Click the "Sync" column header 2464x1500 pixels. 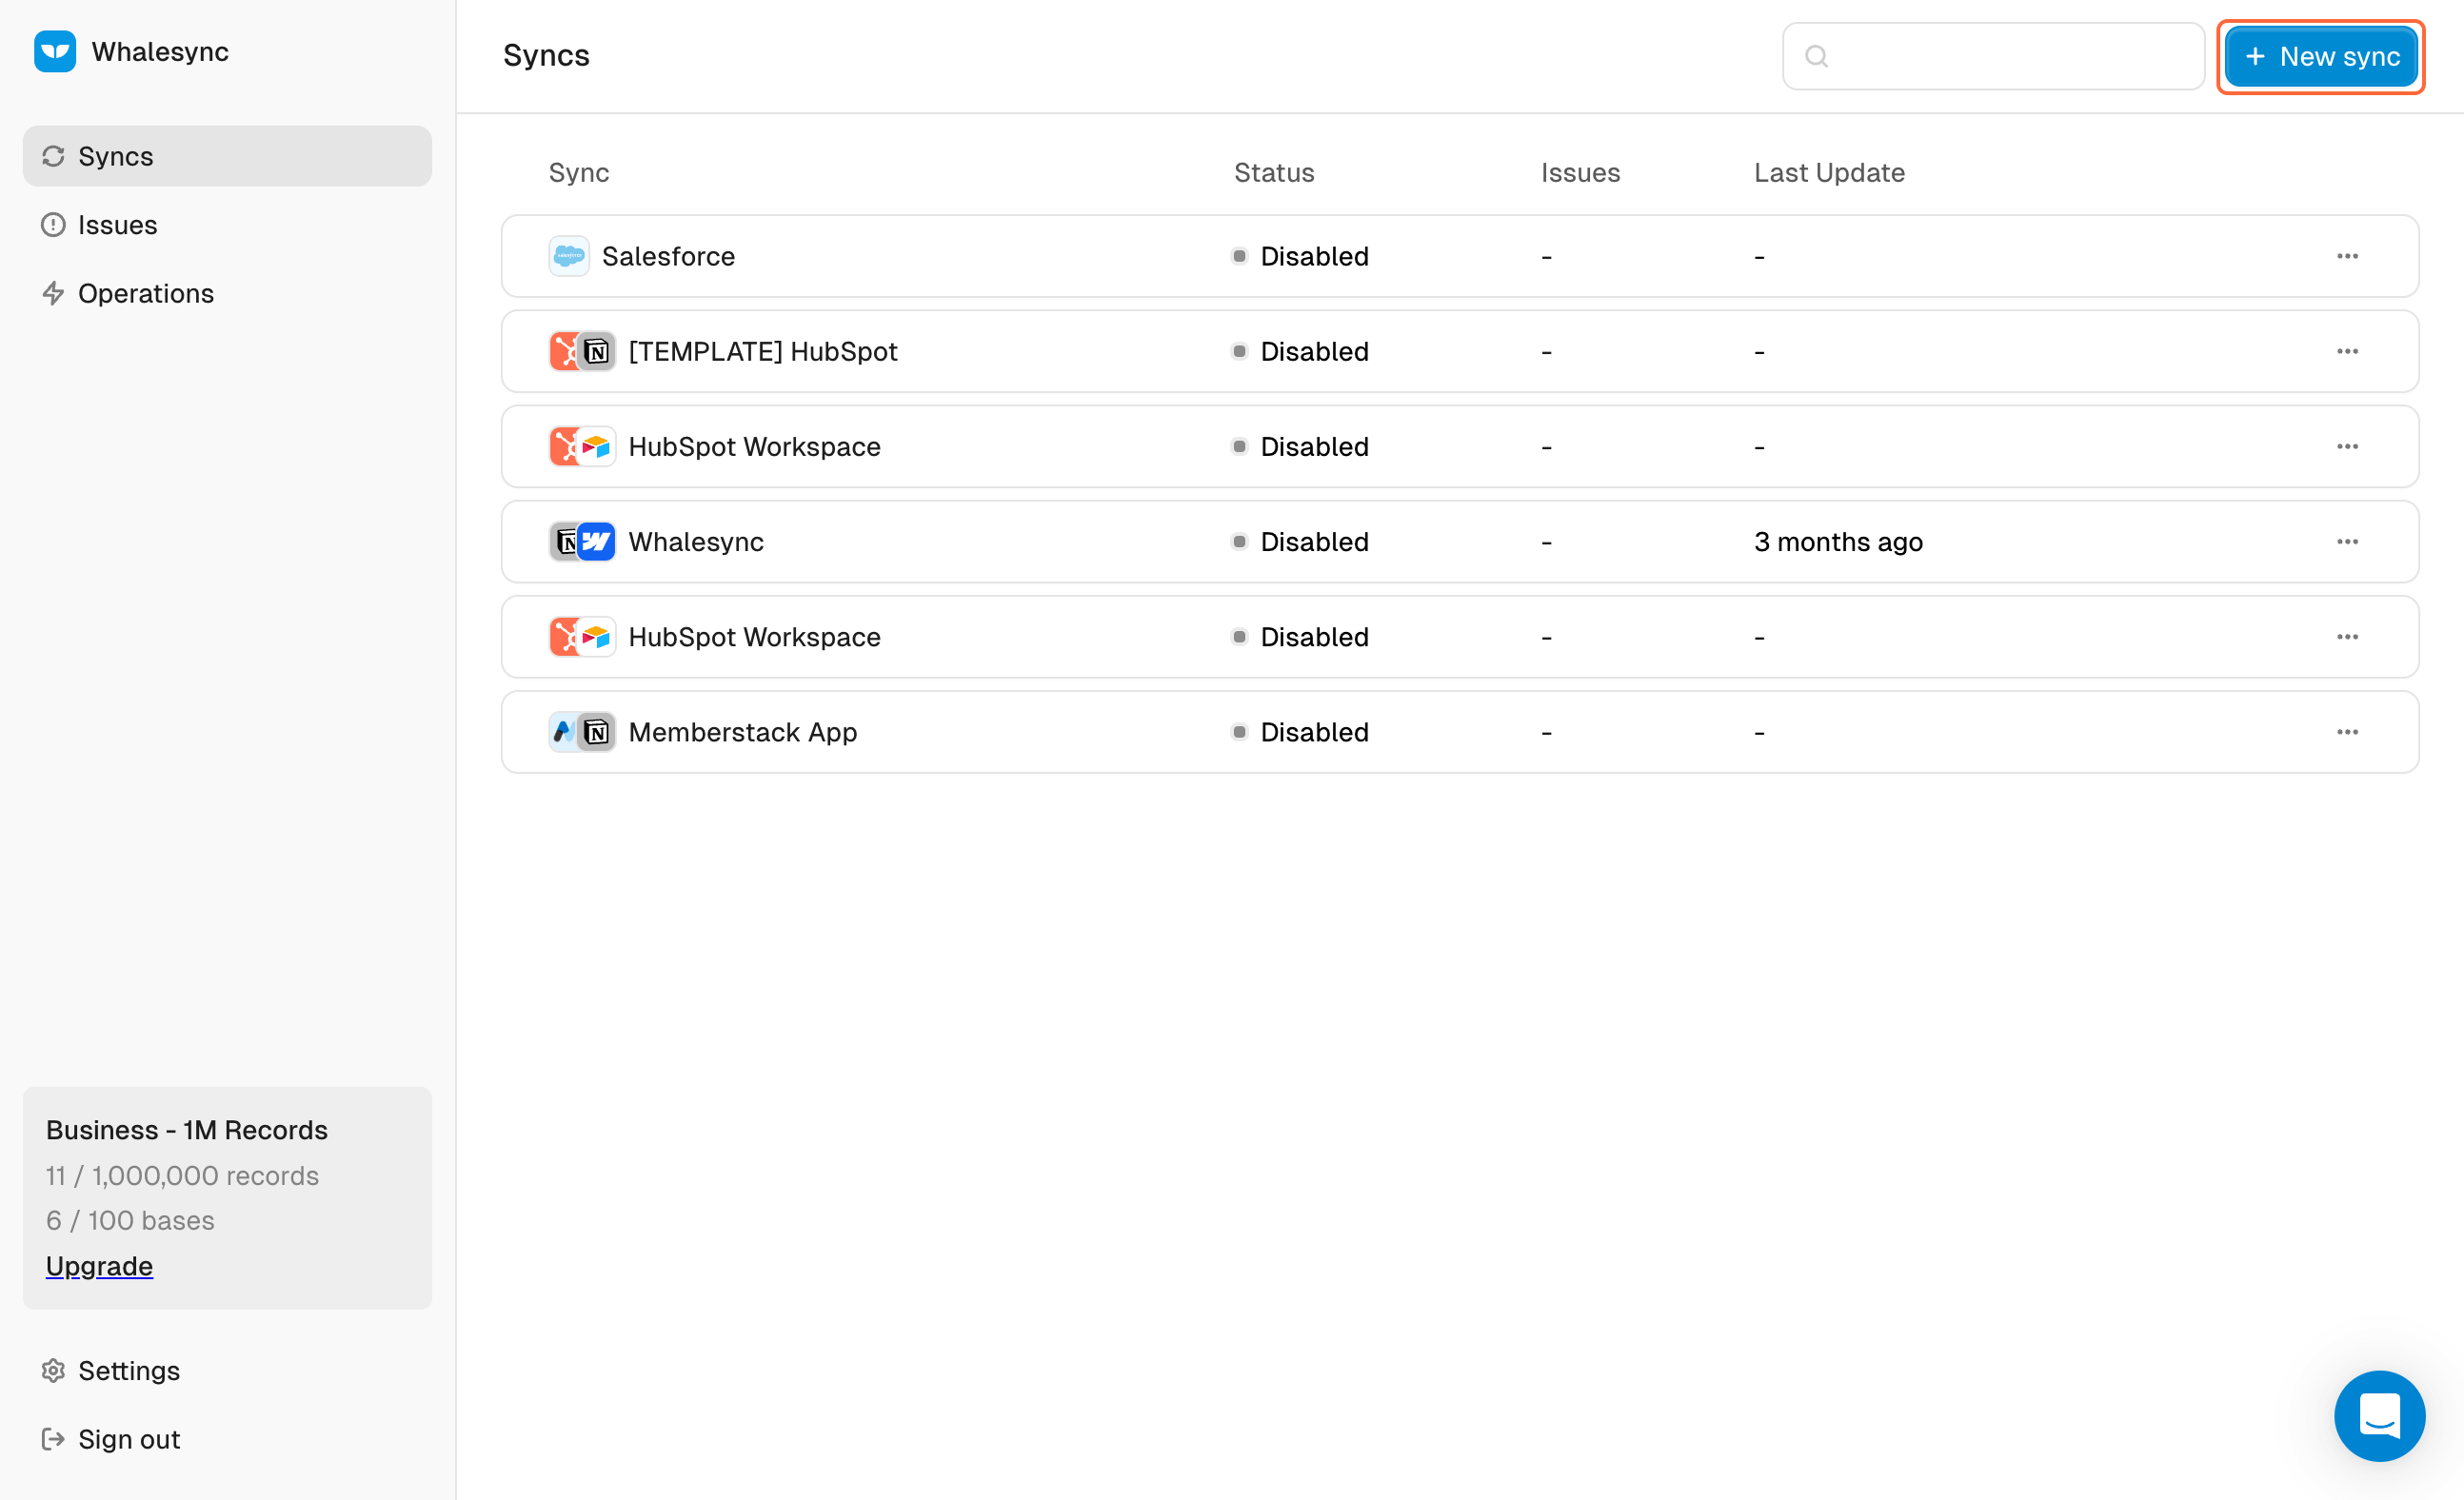pos(579,173)
